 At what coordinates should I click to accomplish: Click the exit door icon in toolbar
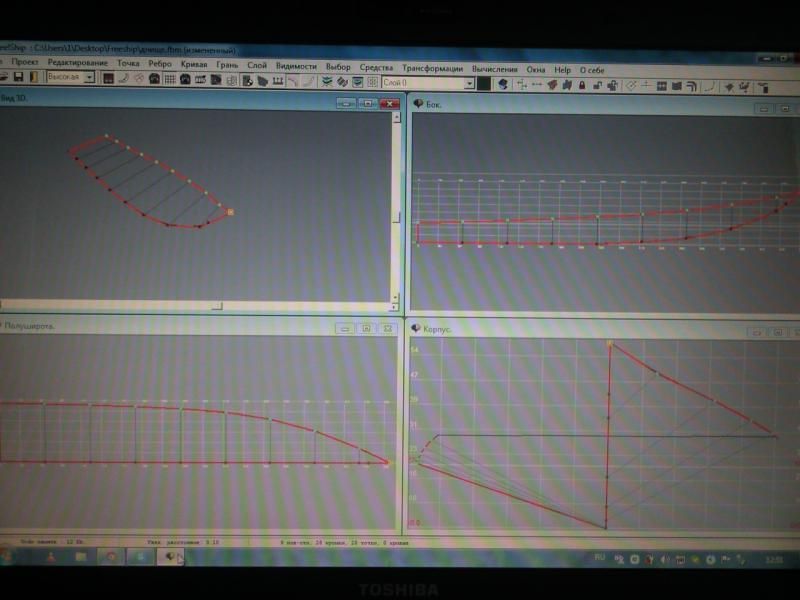point(33,78)
